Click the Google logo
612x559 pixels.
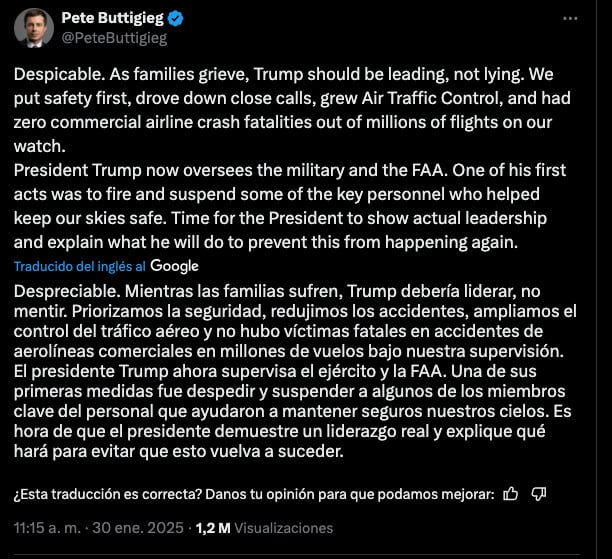coord(175,266)
